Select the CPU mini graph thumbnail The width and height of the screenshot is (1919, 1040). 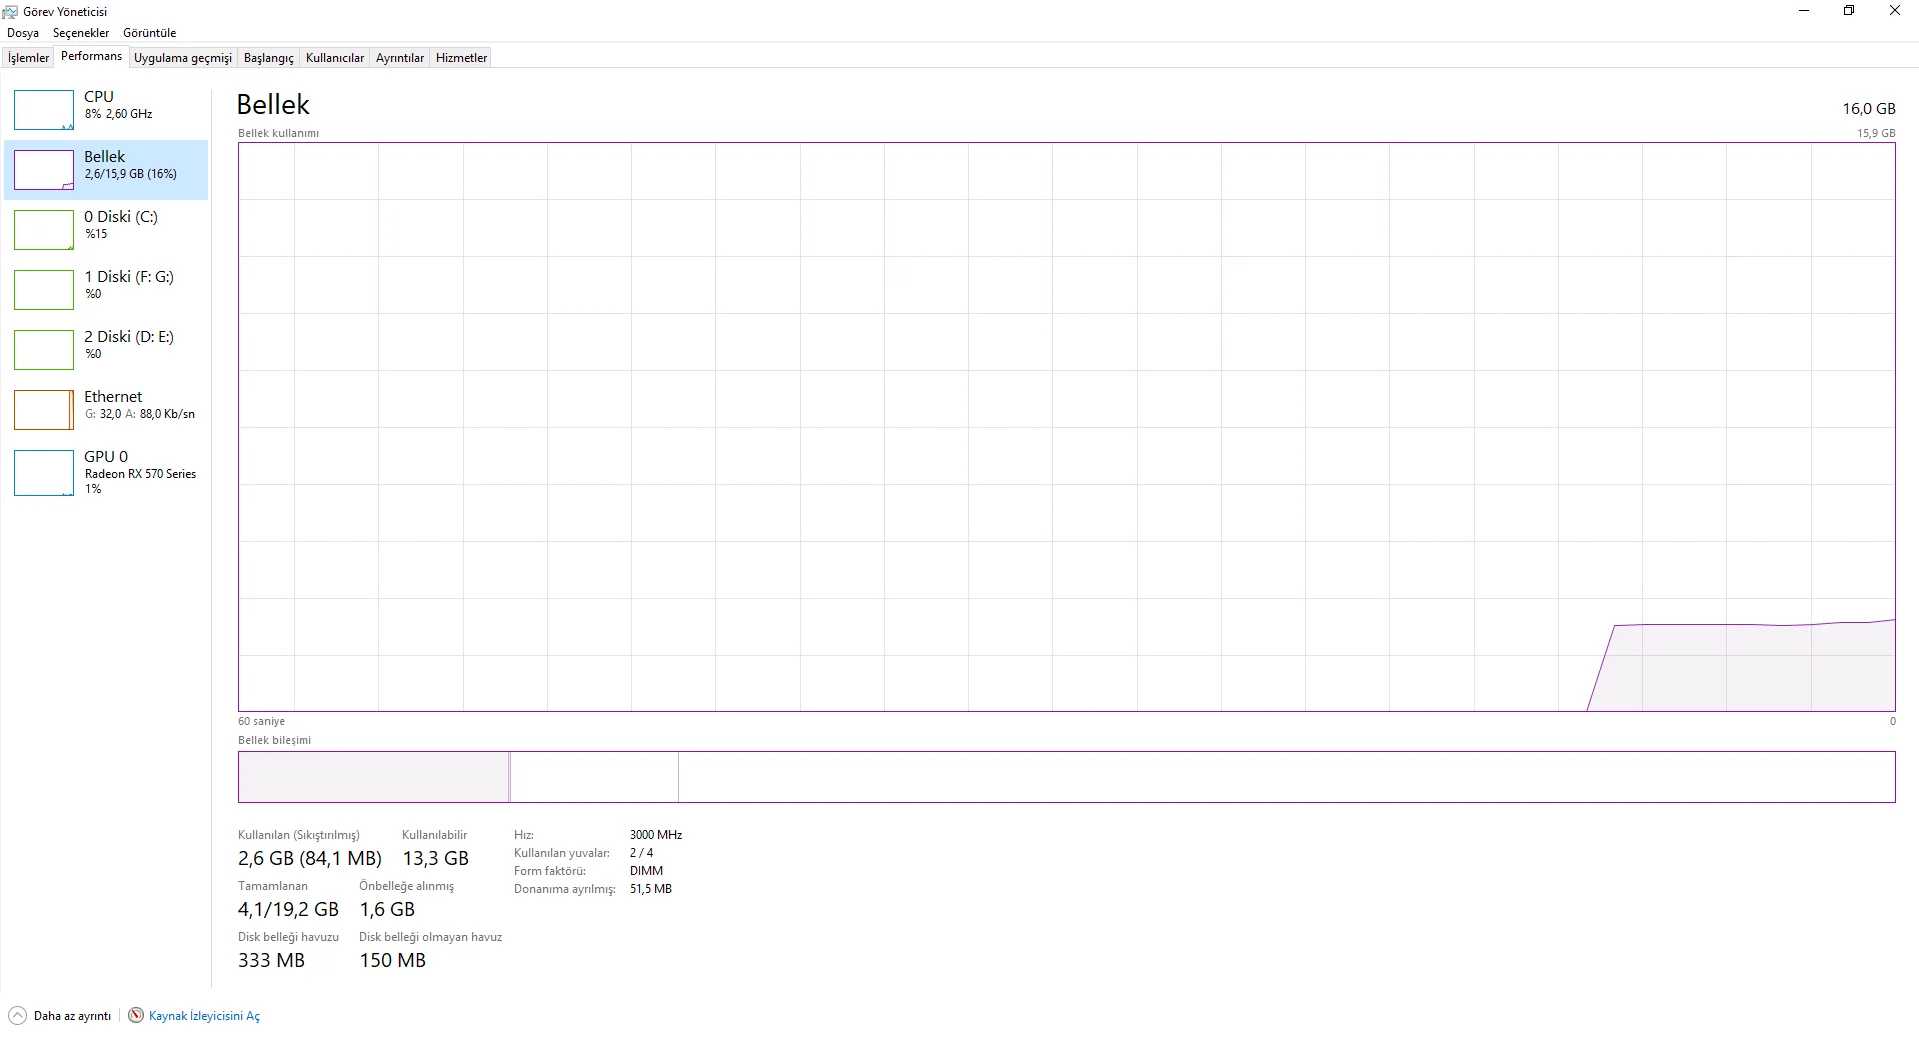click(x=43, y=110)
